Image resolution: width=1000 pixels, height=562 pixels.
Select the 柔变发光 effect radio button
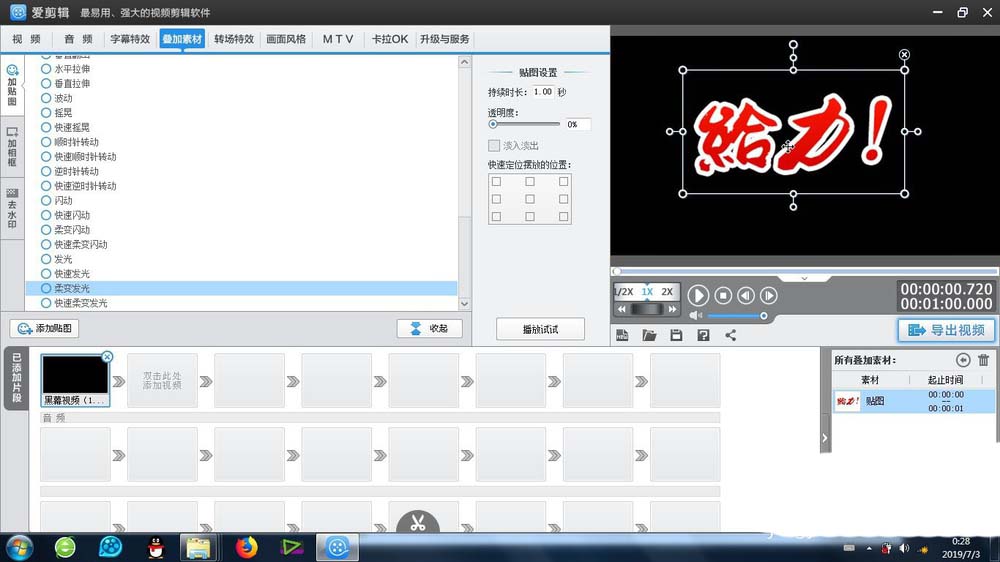pyautogui.click(x=46, y=288)
